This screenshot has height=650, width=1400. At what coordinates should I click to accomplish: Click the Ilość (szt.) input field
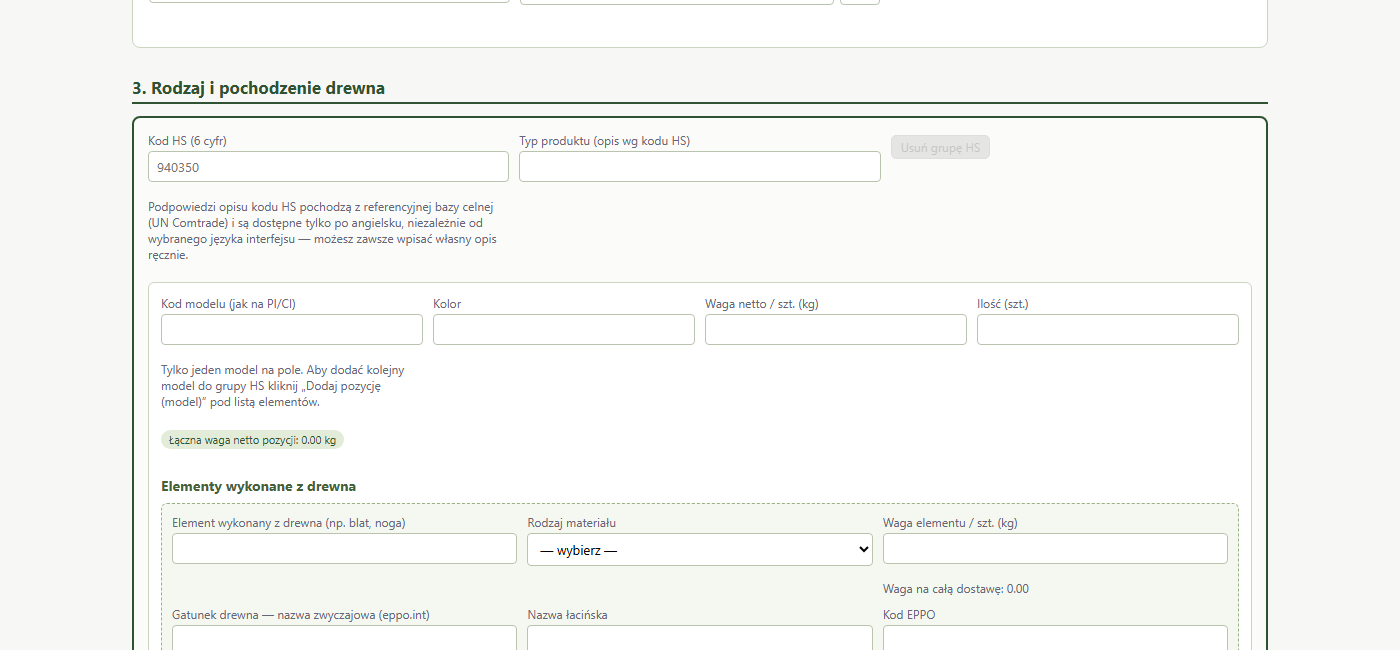point(1108,330)
